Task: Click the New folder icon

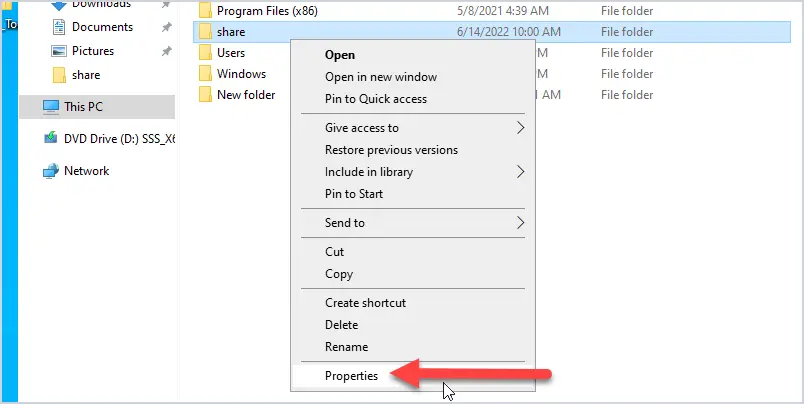Action: (x=206, y=95)
